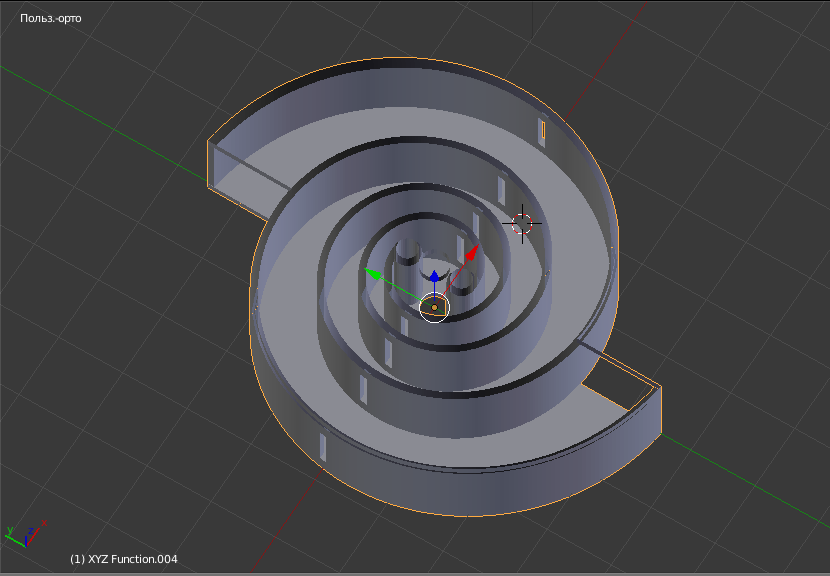830x576 pixels.
Task: Click the blue Z-axis manipulator arrow
Action: 434,276
